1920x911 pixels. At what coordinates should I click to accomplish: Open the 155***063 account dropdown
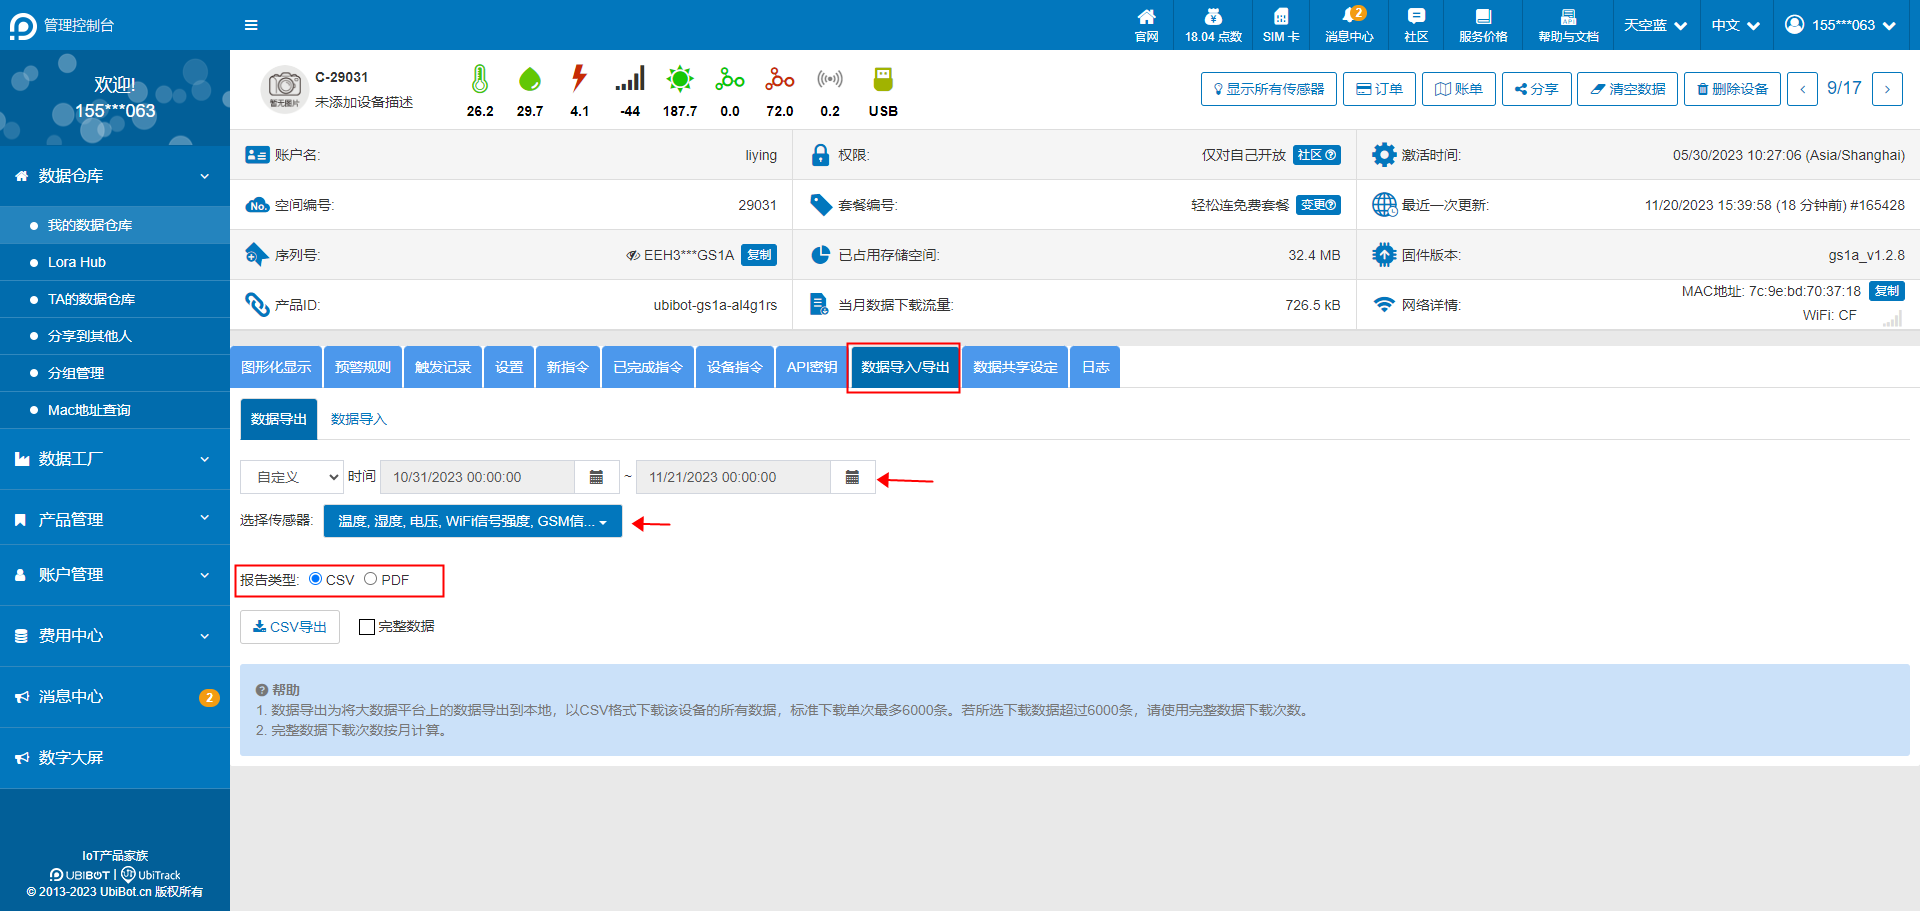click(1840, 25)
